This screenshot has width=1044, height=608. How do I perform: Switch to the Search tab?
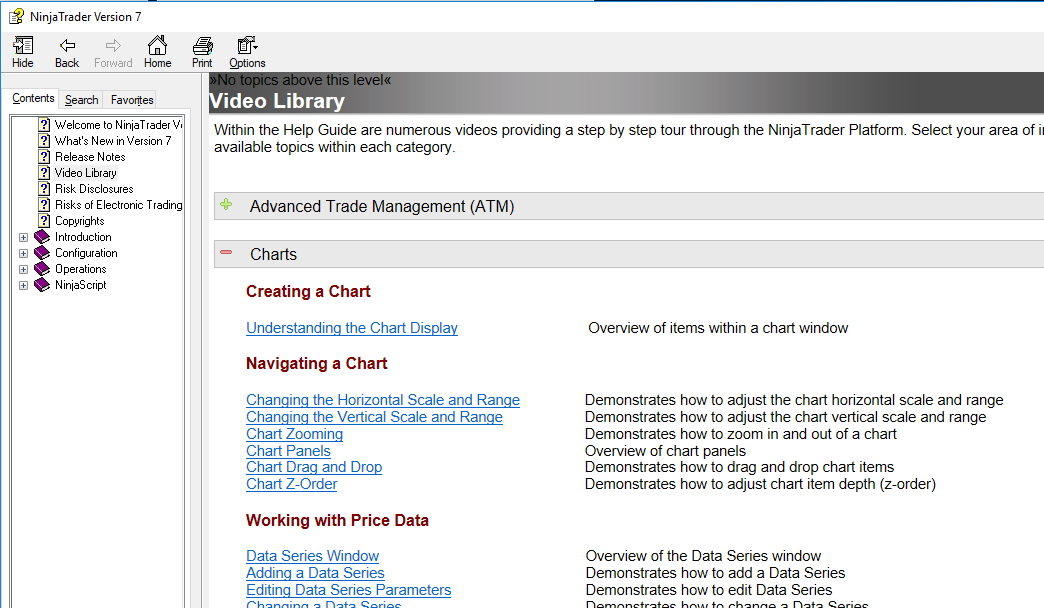tap(81, 100)
